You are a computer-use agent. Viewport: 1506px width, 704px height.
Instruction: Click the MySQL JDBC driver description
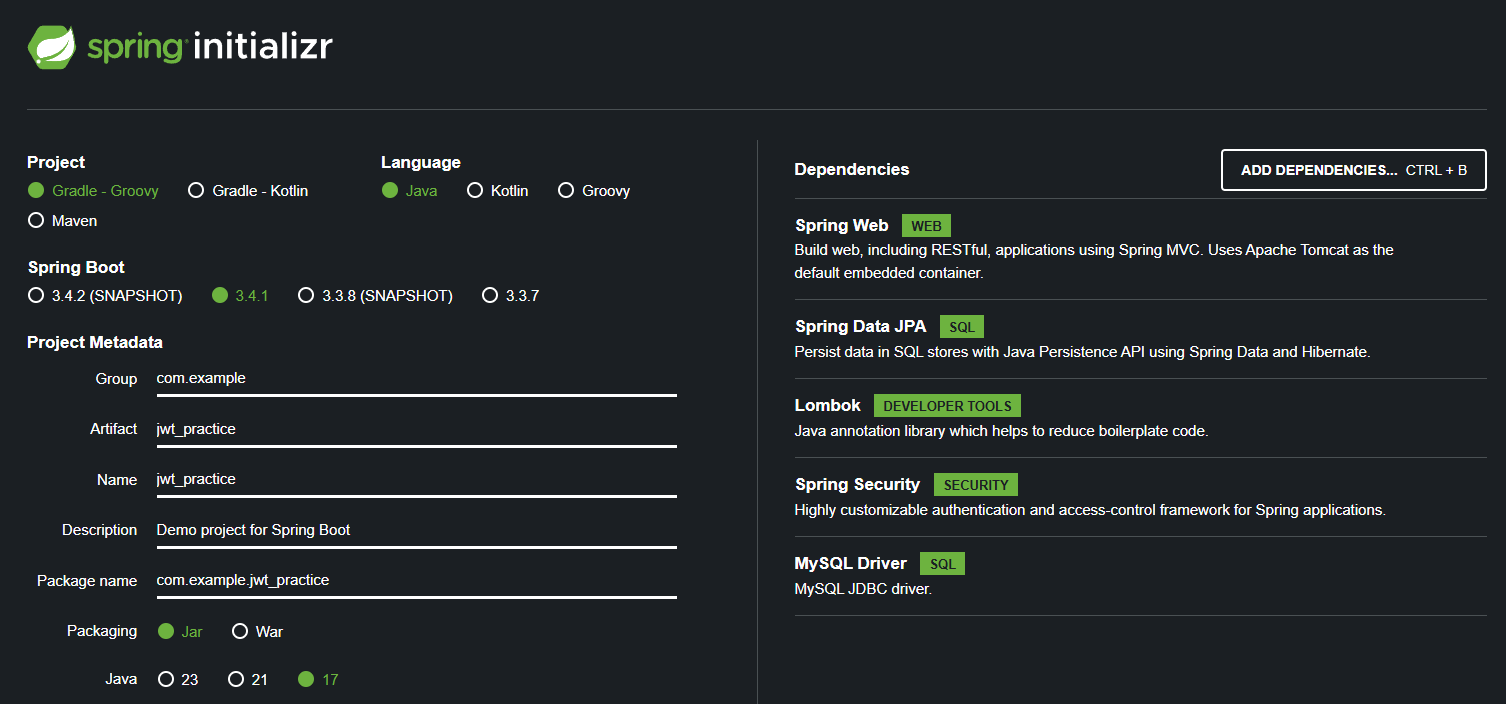[863, 589]
